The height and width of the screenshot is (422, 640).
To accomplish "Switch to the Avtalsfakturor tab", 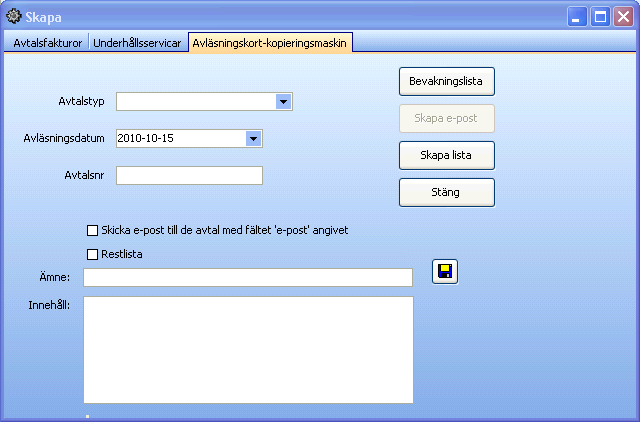I will pos(47,44).
